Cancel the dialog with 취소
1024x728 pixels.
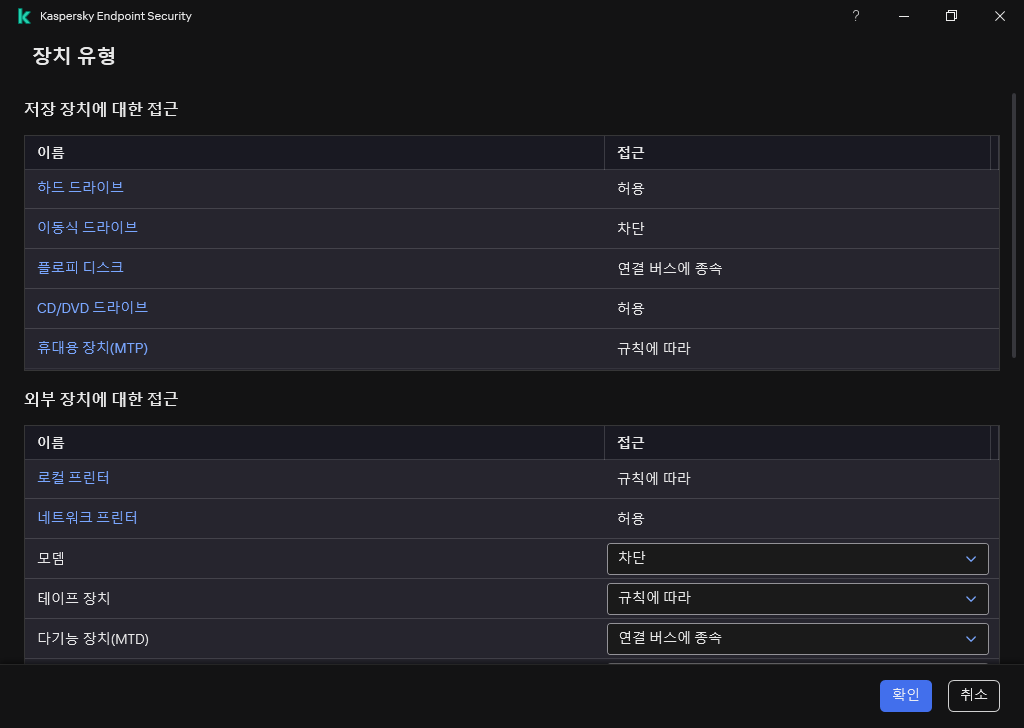(972, 695)
